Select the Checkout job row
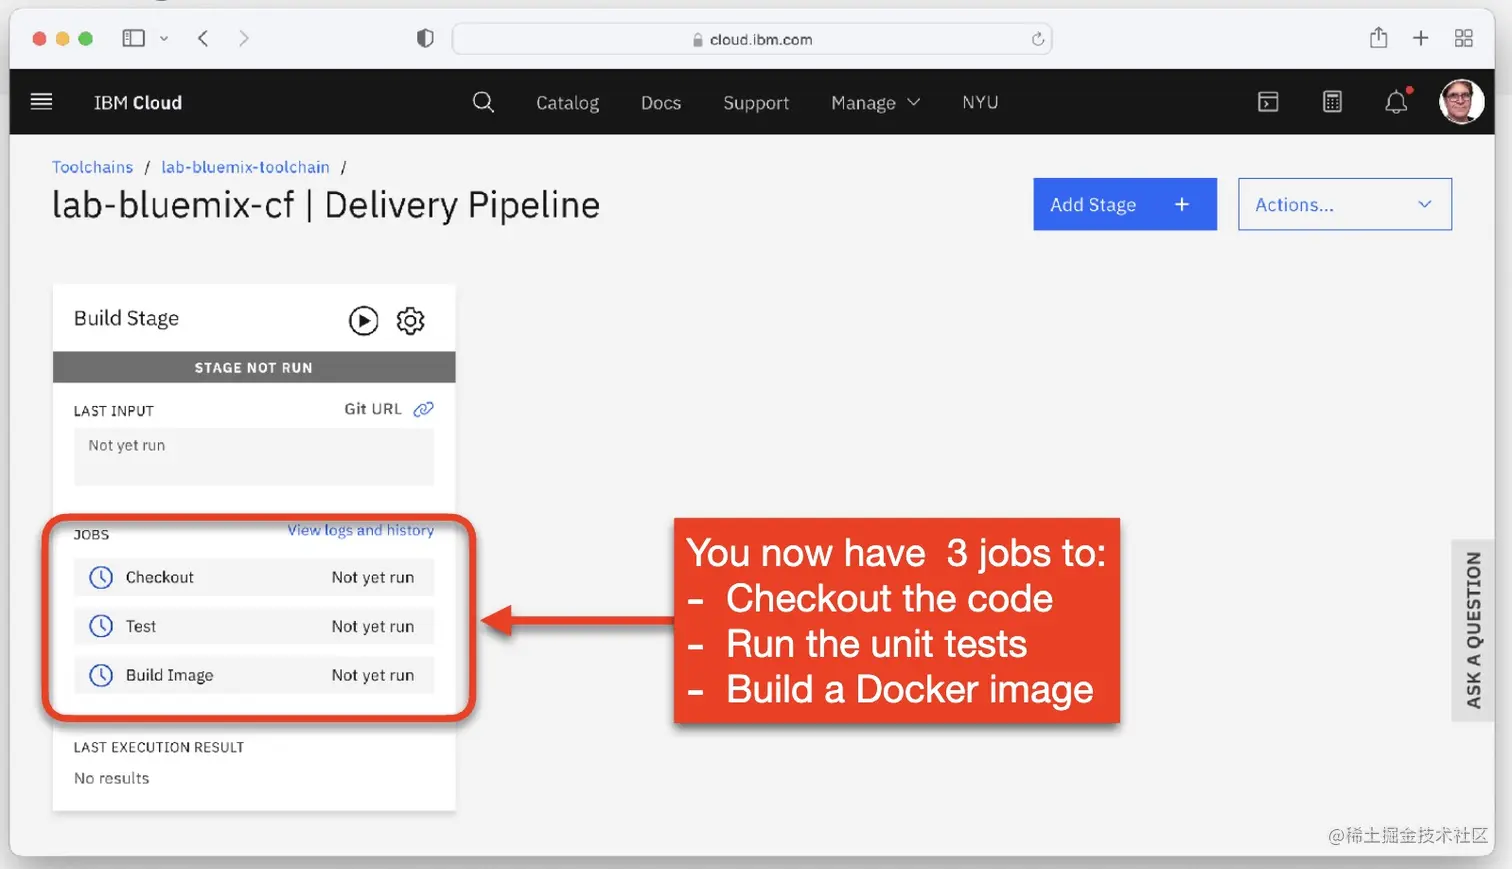The image size is (1512, 869). pyautogui.click(x=254, y=577)
